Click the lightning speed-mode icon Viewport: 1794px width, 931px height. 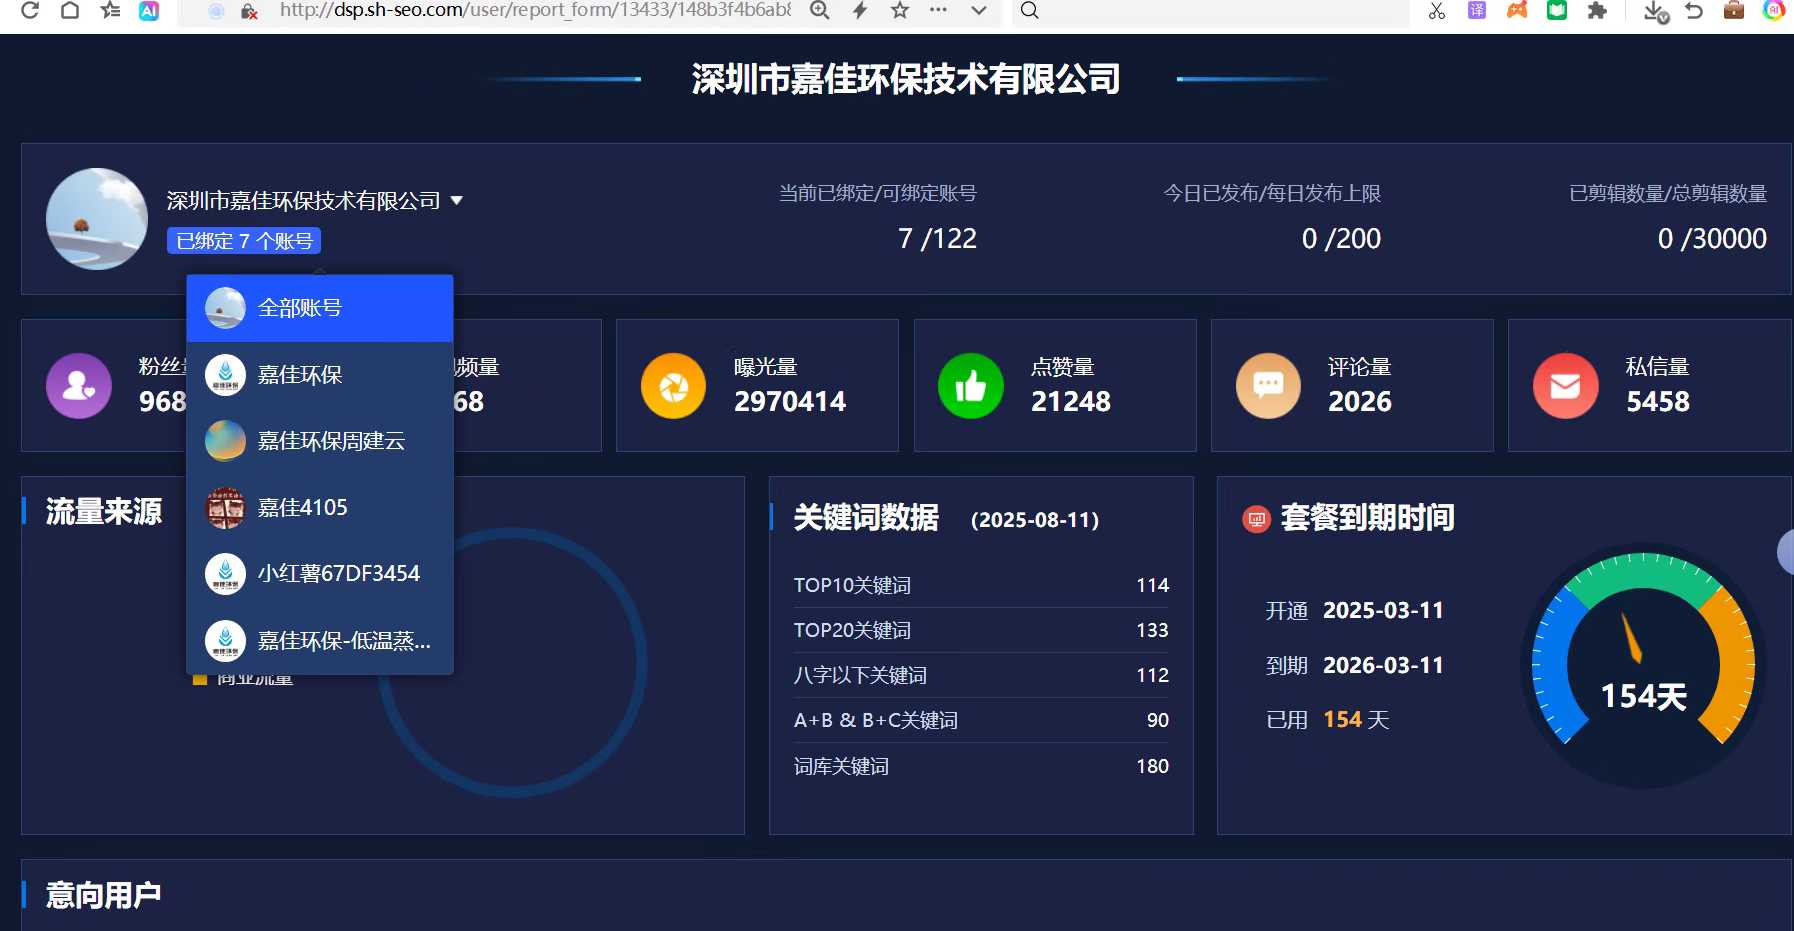[859, 10]
